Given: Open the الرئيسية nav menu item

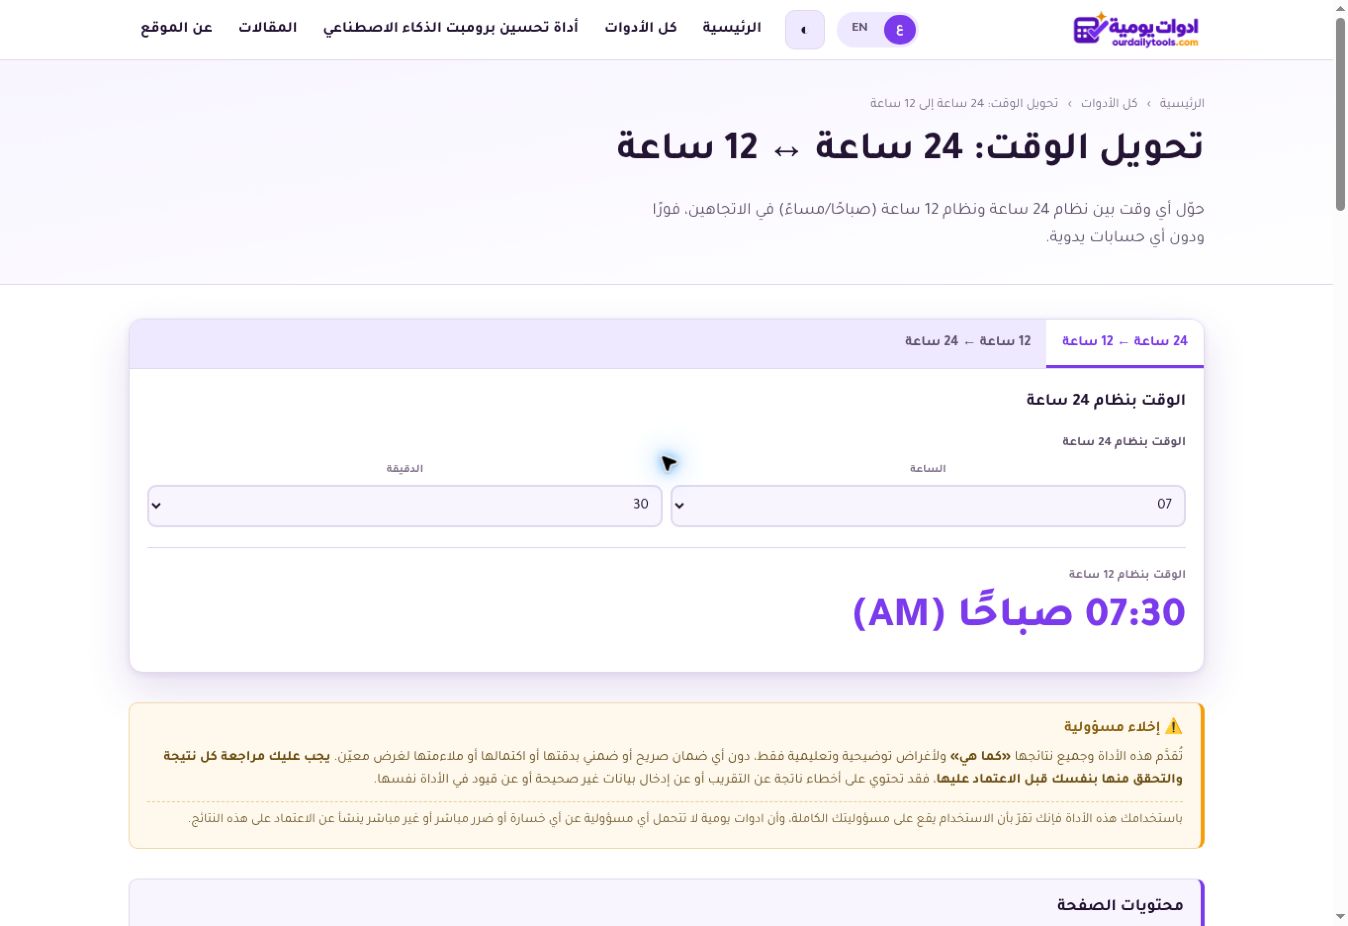Looking at the screenshot, I should (732, 28).
